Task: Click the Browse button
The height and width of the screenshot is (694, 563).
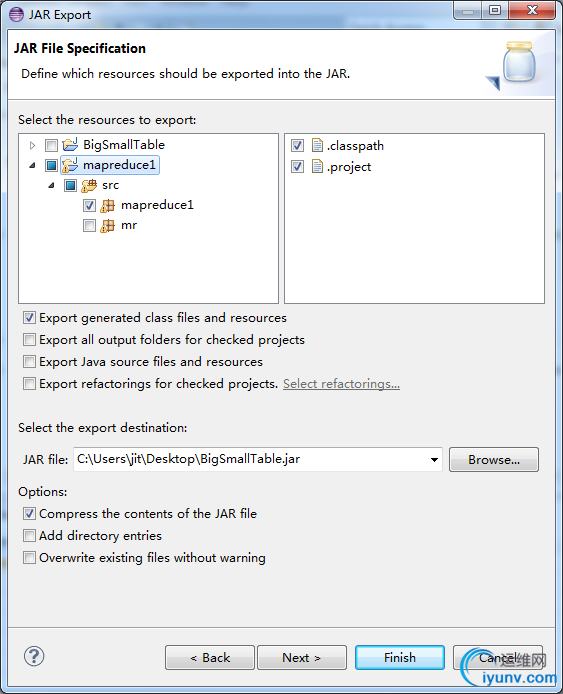Action: 494,460
